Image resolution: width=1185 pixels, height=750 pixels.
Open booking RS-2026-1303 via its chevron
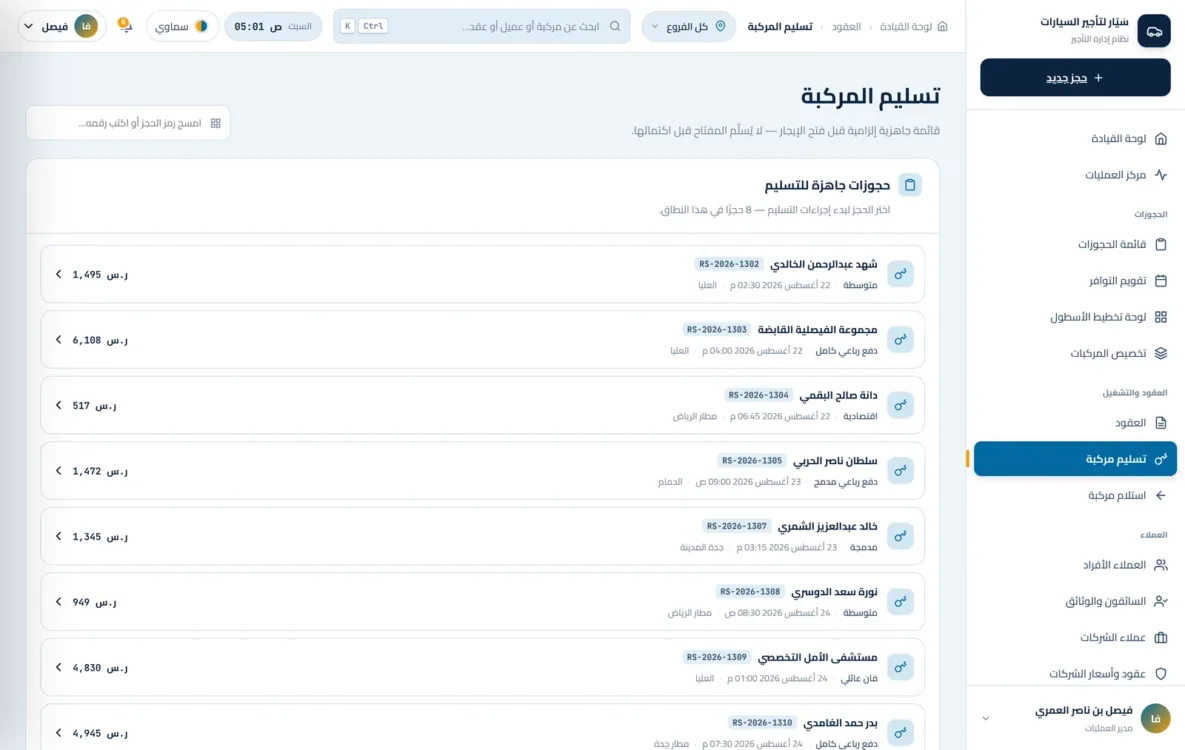tap(58, 339)
